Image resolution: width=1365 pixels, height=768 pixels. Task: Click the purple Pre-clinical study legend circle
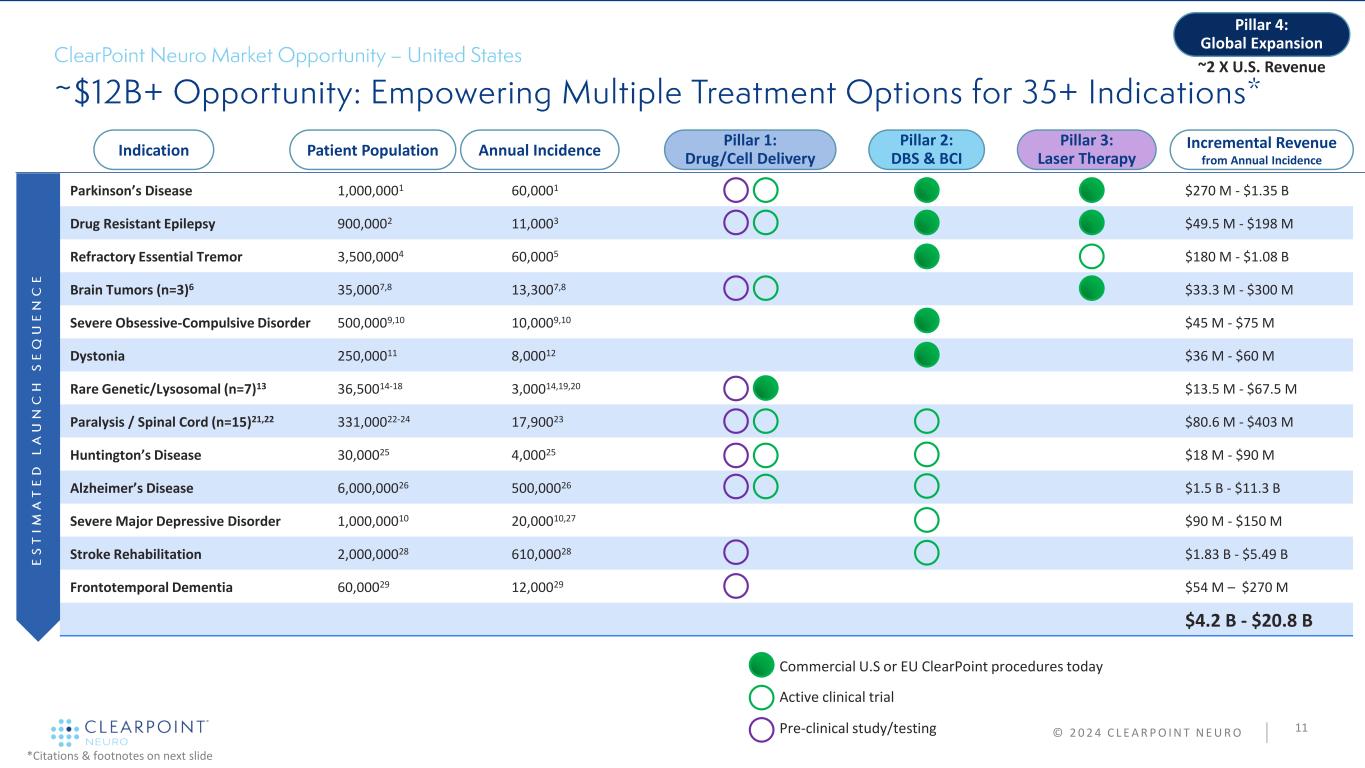tap(762, 729)
